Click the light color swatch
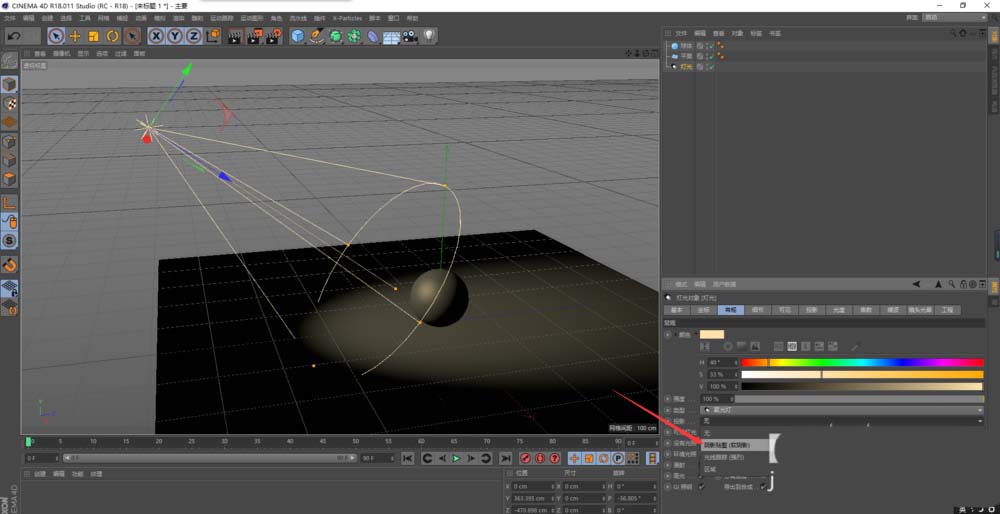The height and width of the screenshot is (514, 1000). point(711,334)
